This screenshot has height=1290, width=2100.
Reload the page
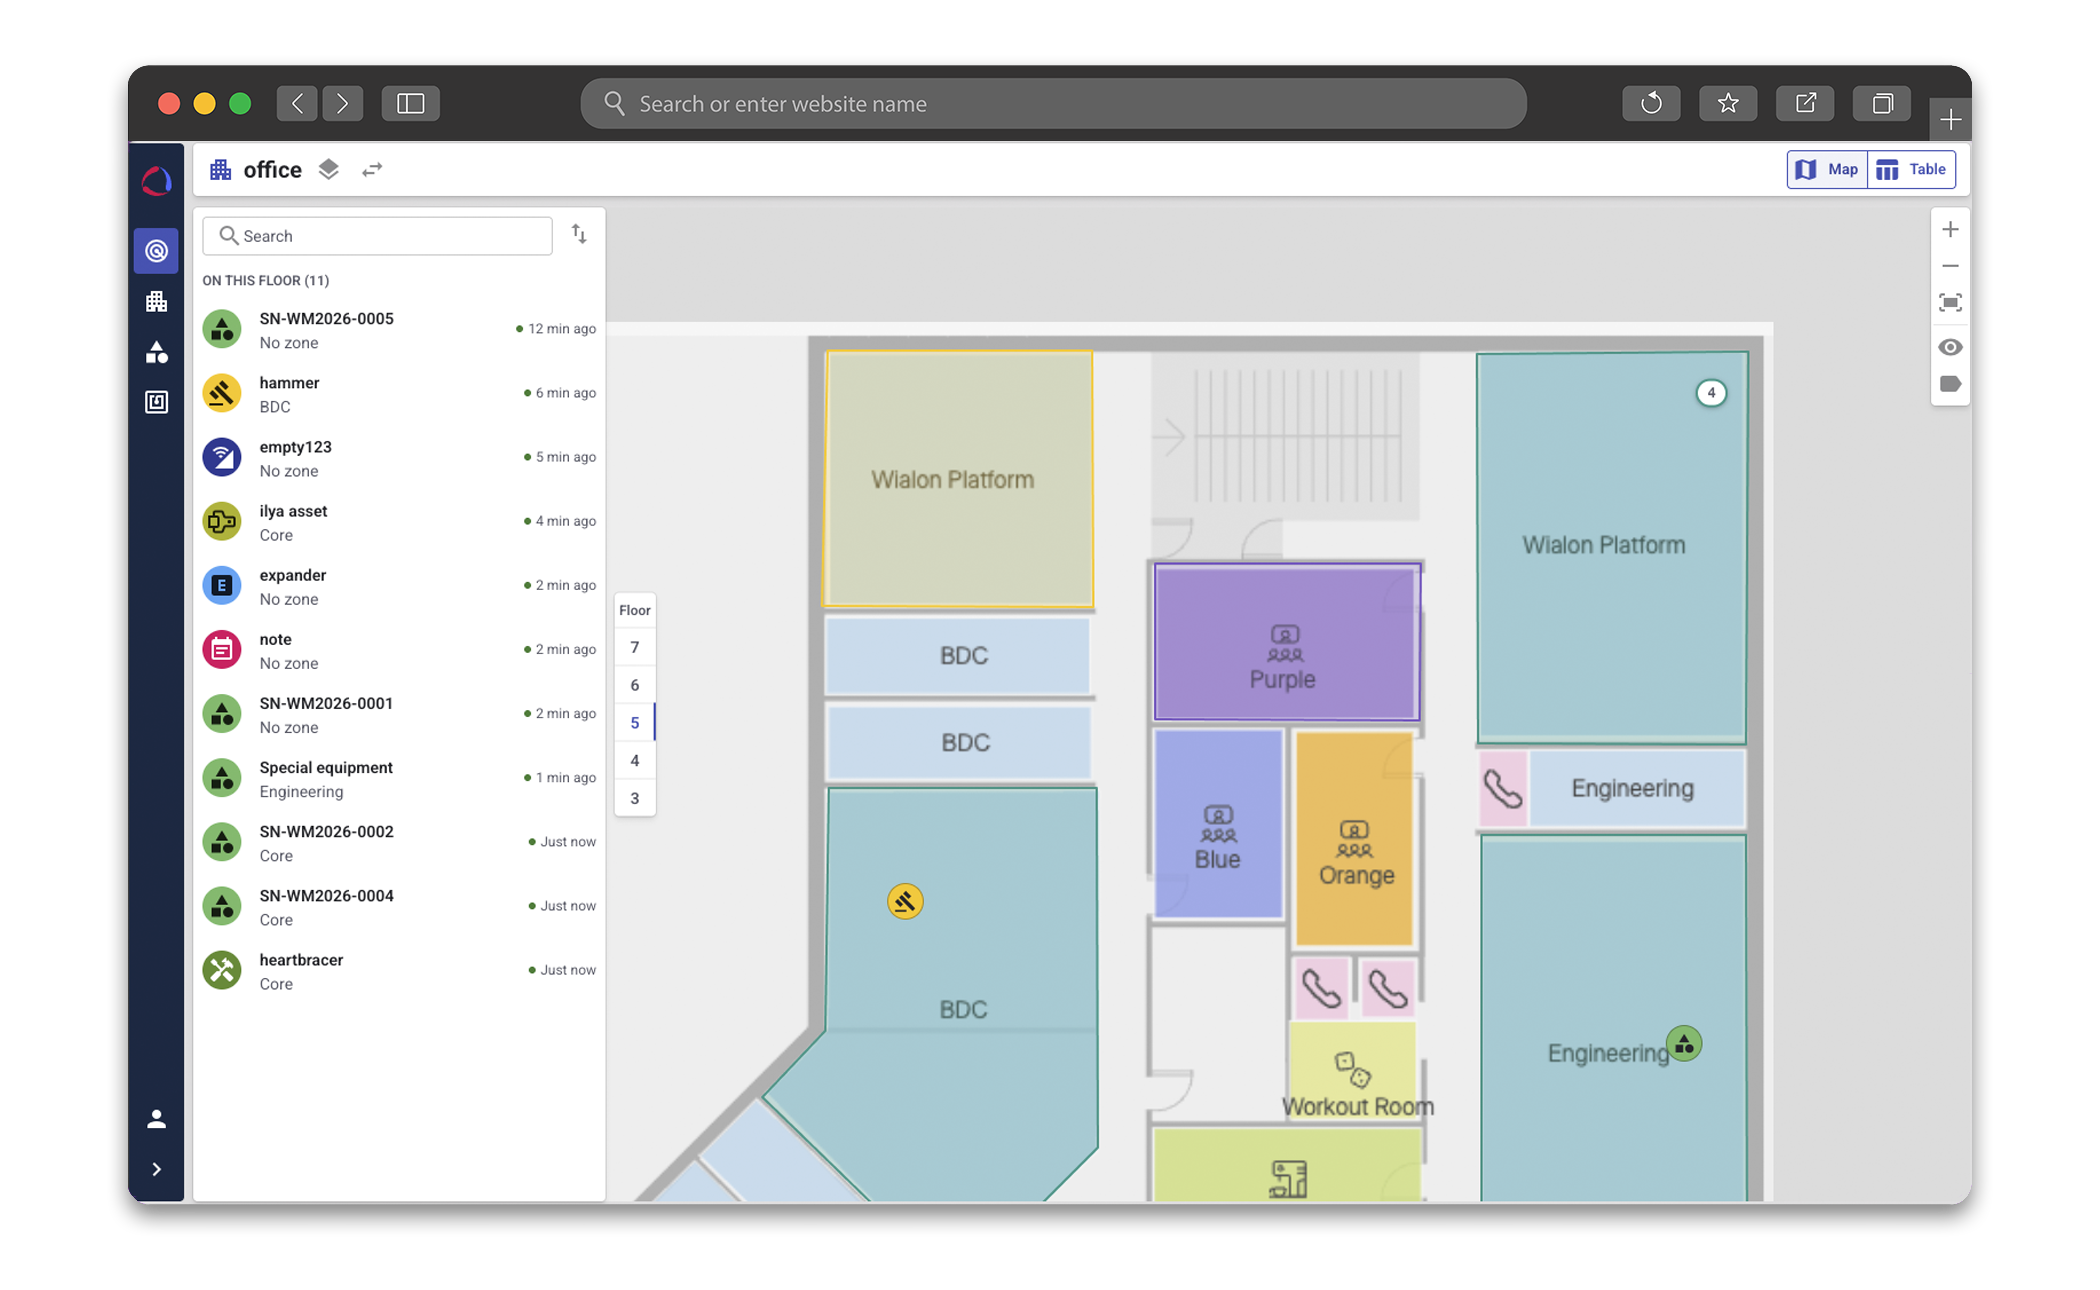pos(1651,103)
